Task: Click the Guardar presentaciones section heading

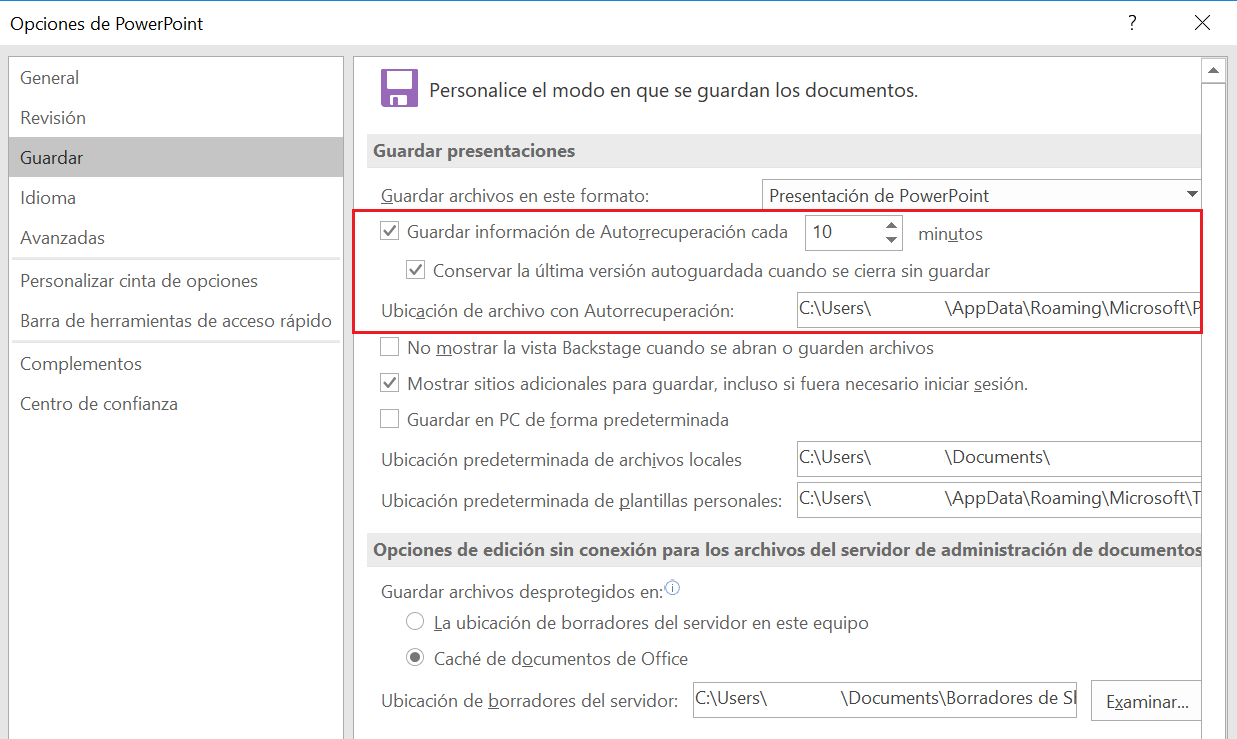Action: coord(474,151)
